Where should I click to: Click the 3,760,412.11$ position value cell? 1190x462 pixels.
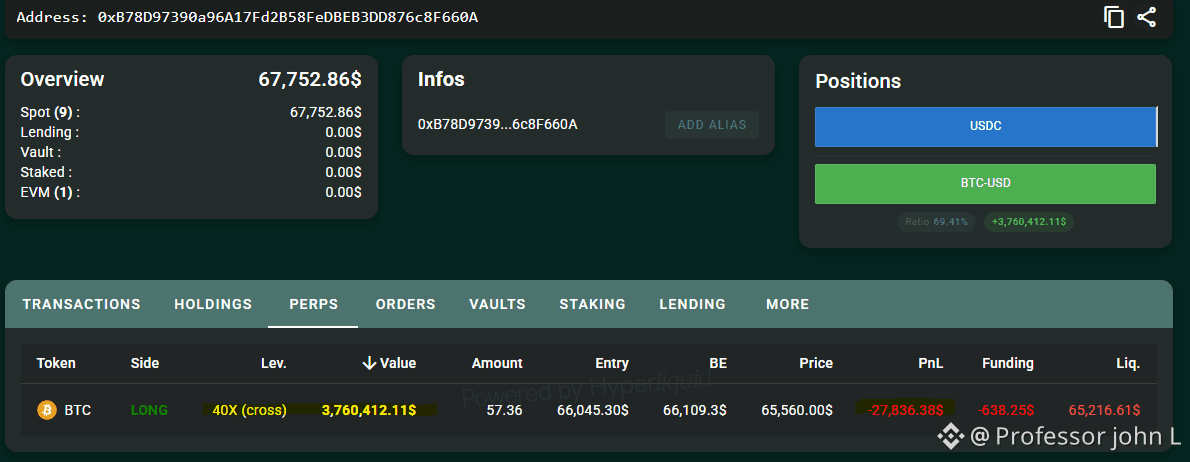point(369,410)
